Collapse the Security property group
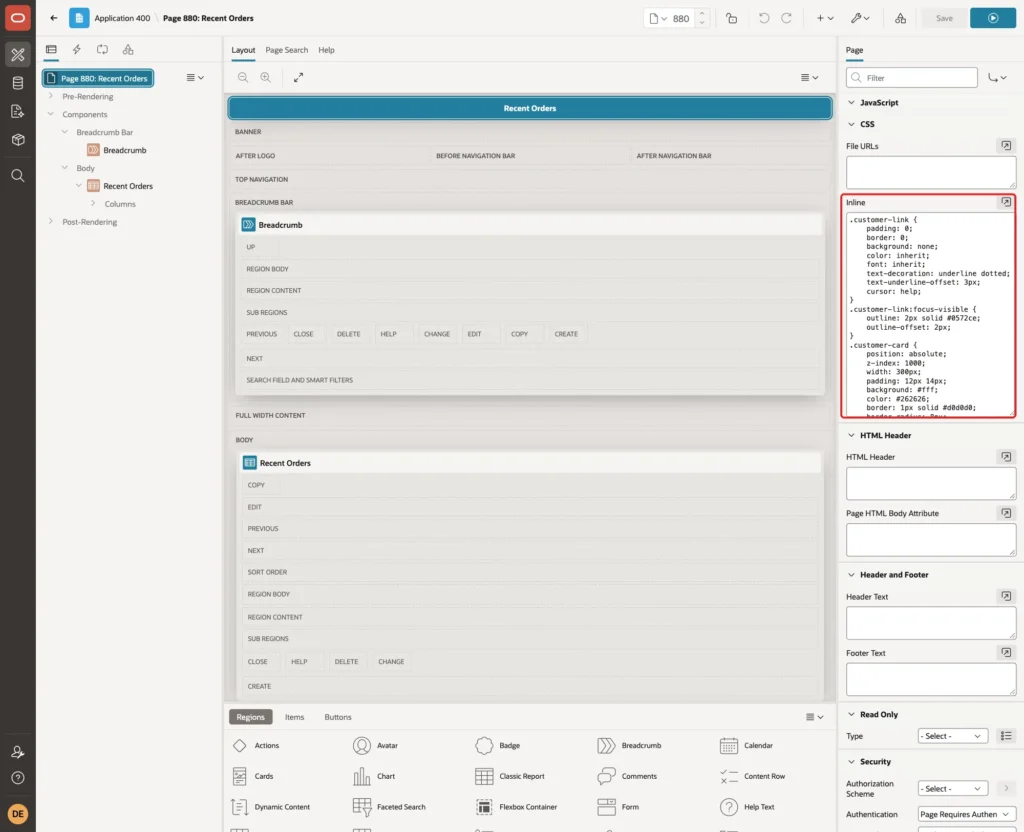1024x832 pixels. tap(851, 761)
